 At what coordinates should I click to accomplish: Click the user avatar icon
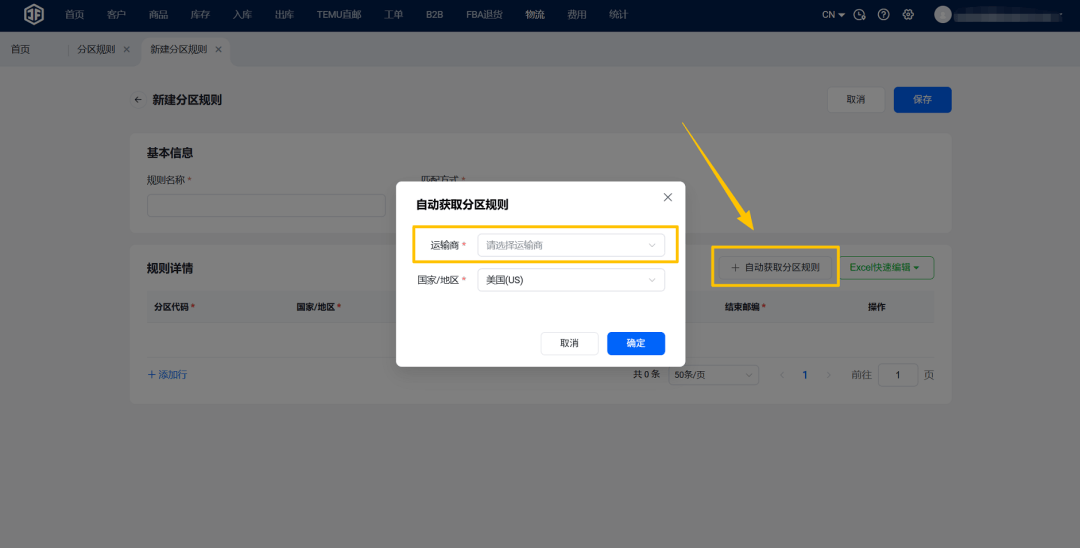click(x=942, y=15)
